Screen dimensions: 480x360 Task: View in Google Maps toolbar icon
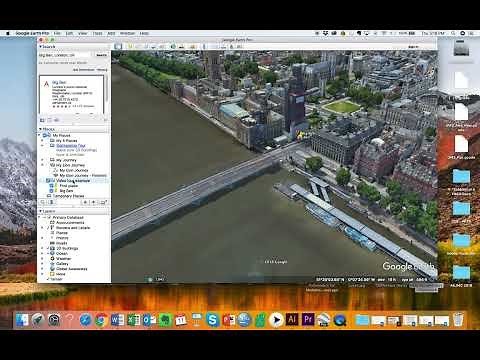(x=239, y=46)
